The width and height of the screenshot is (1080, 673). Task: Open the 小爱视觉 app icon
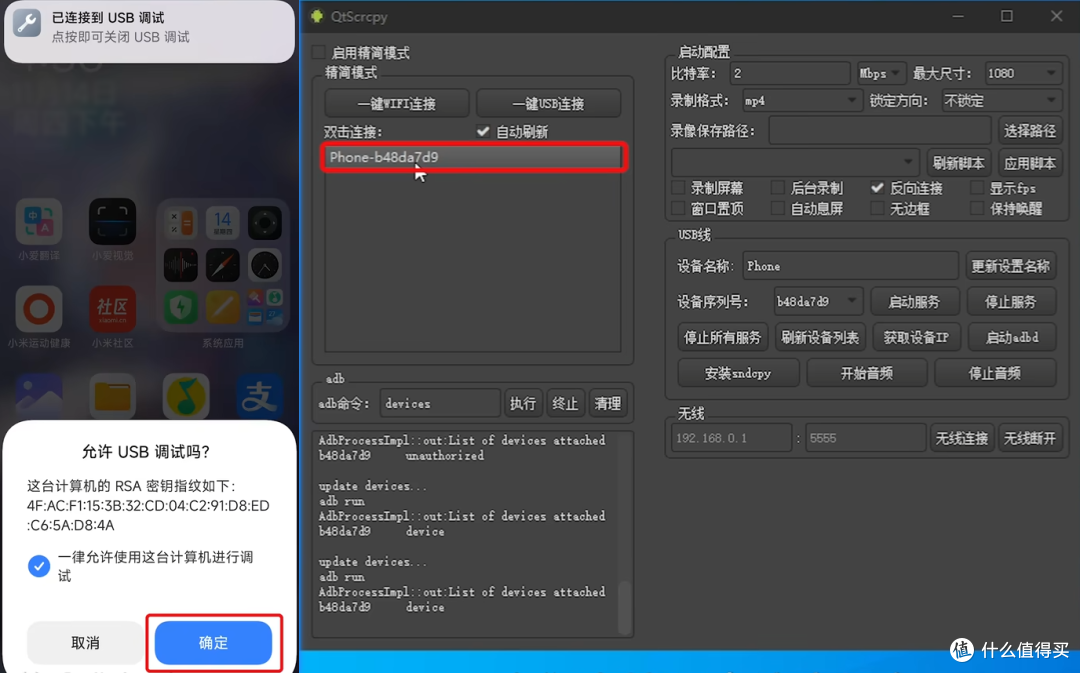pos(112,222)
